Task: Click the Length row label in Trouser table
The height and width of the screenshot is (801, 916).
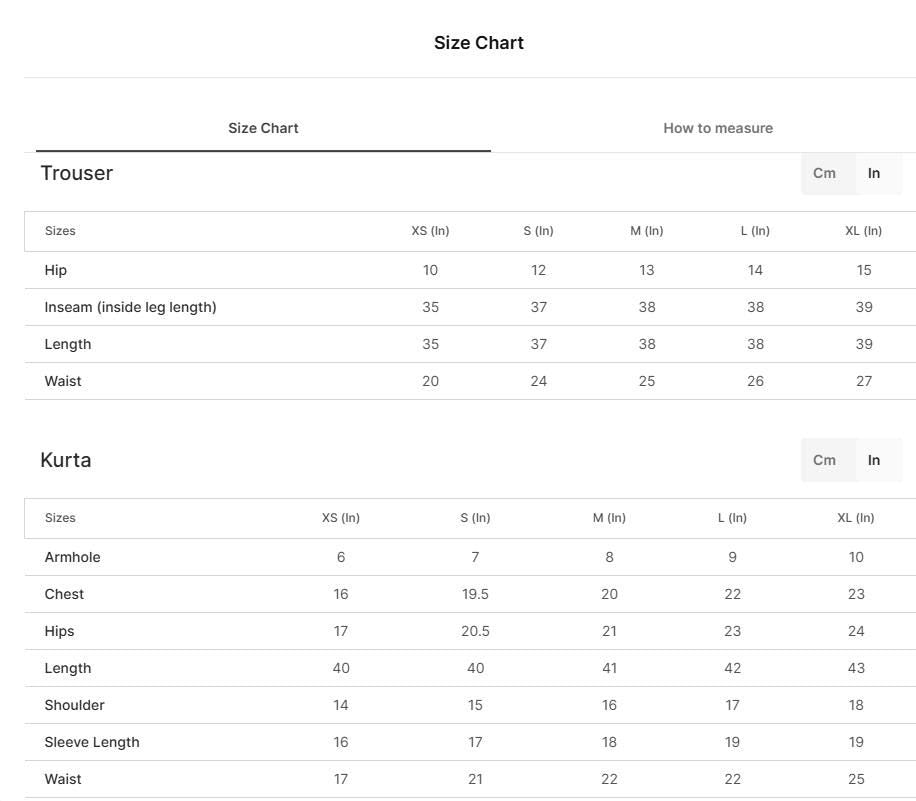Action: 68,345
